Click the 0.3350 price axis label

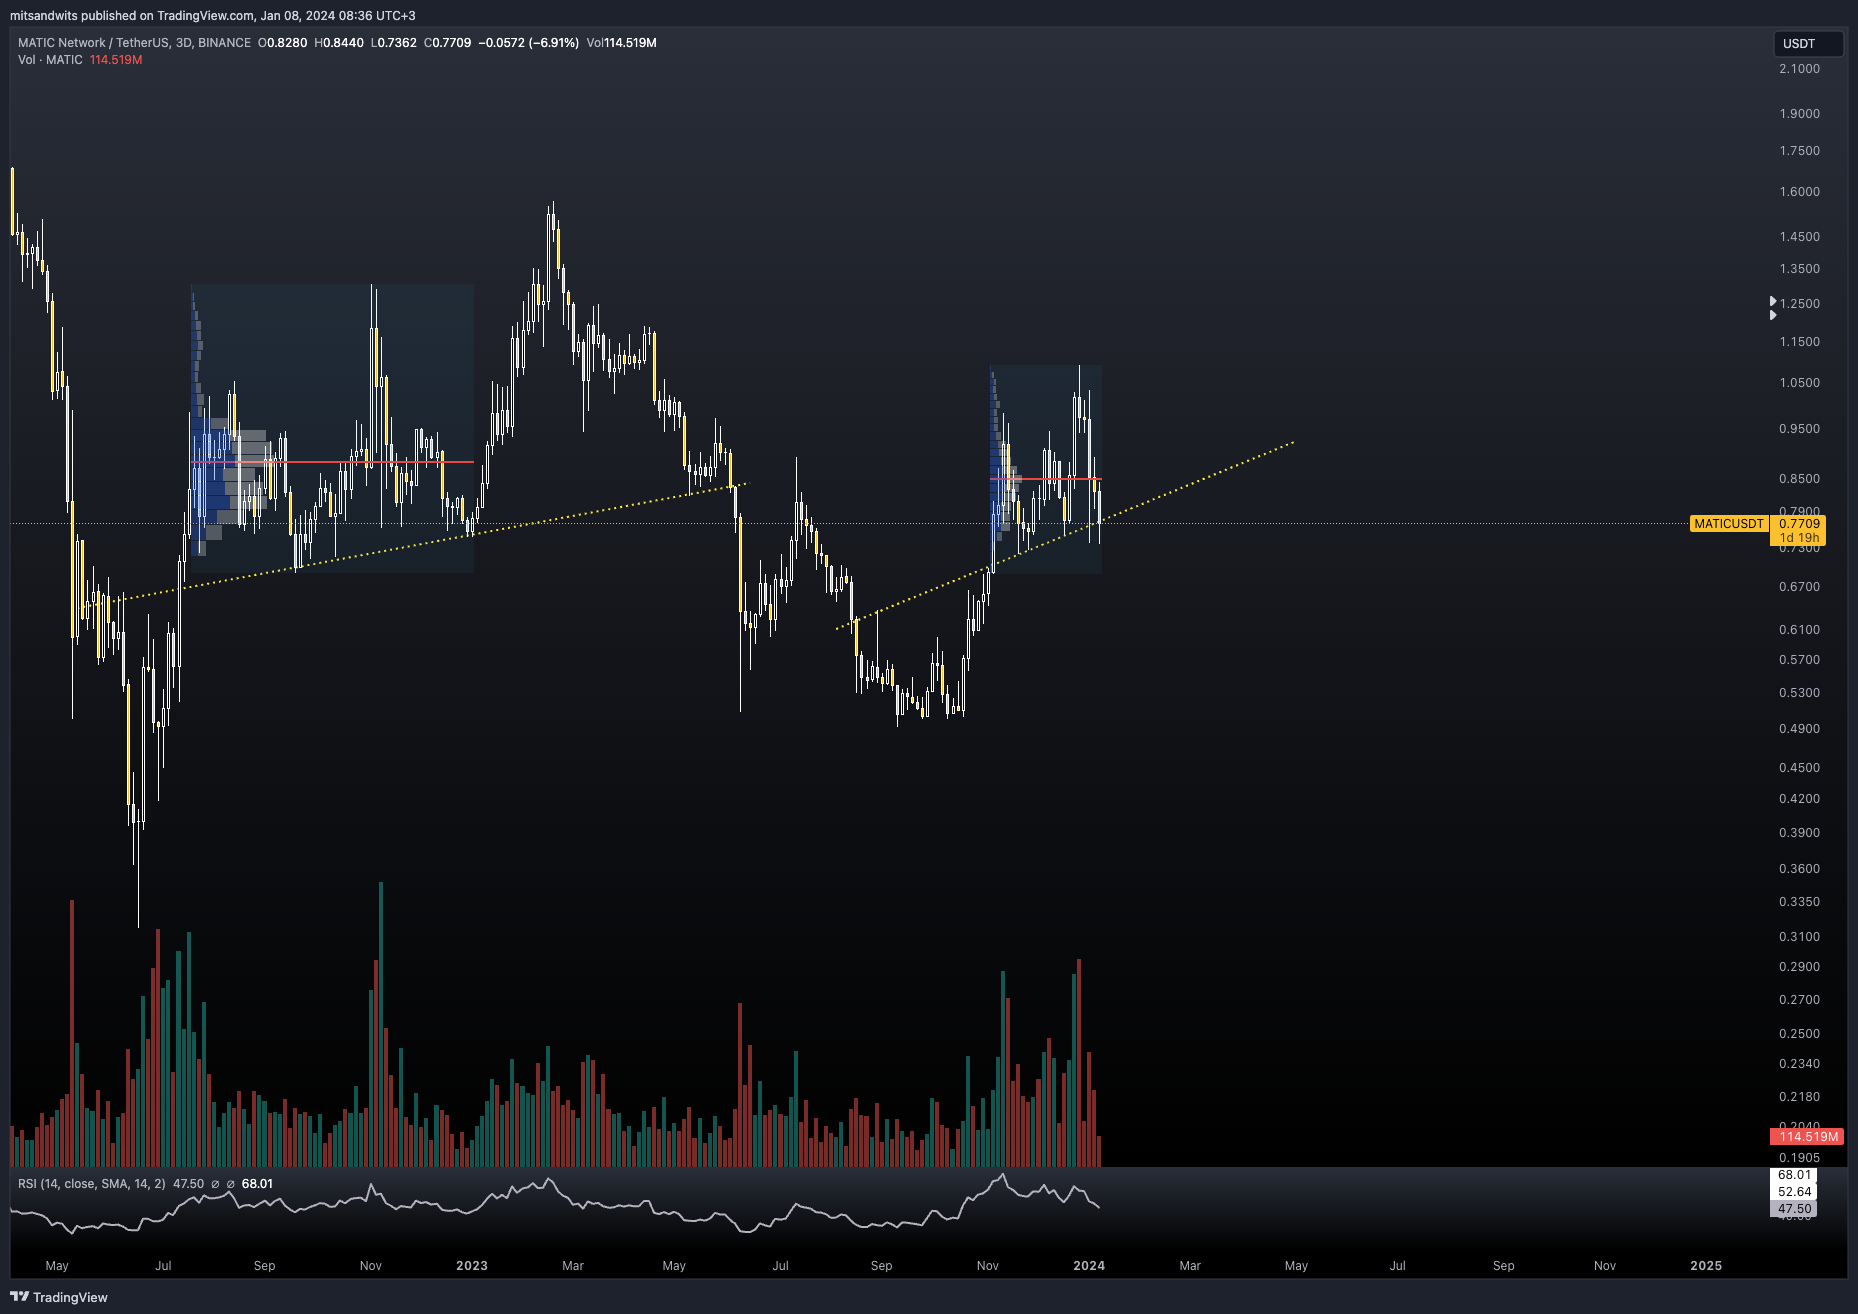1799,902
